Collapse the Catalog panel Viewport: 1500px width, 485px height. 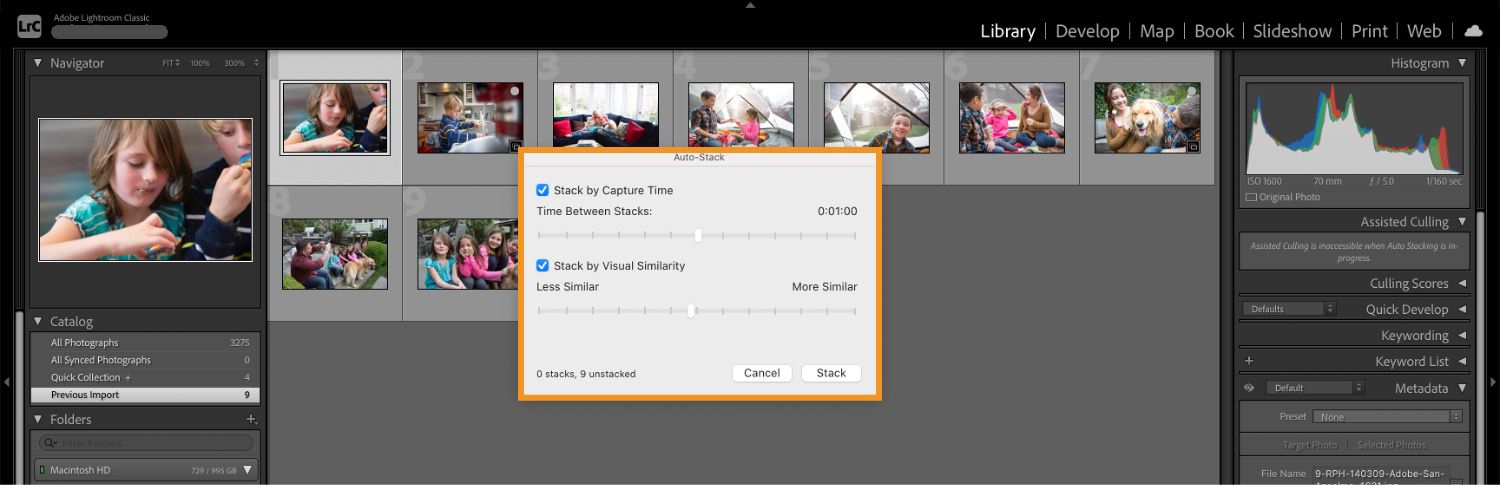pyautogui.click(x=38, y=321)
